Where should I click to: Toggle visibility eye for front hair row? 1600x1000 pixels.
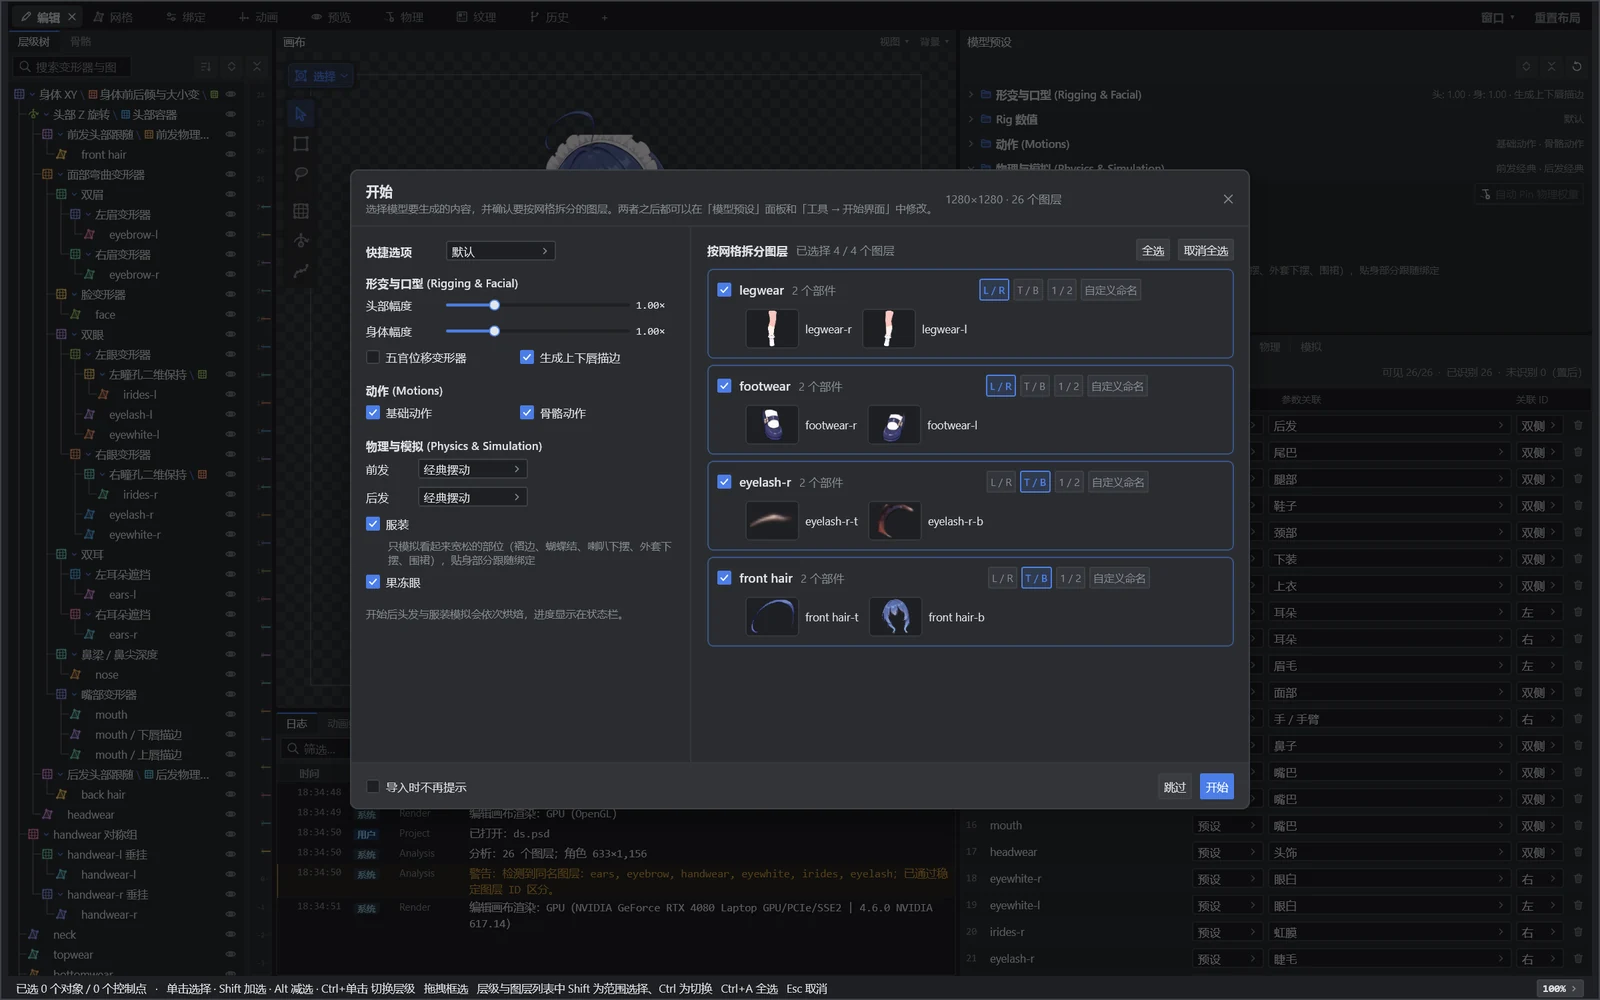point(230,155)
